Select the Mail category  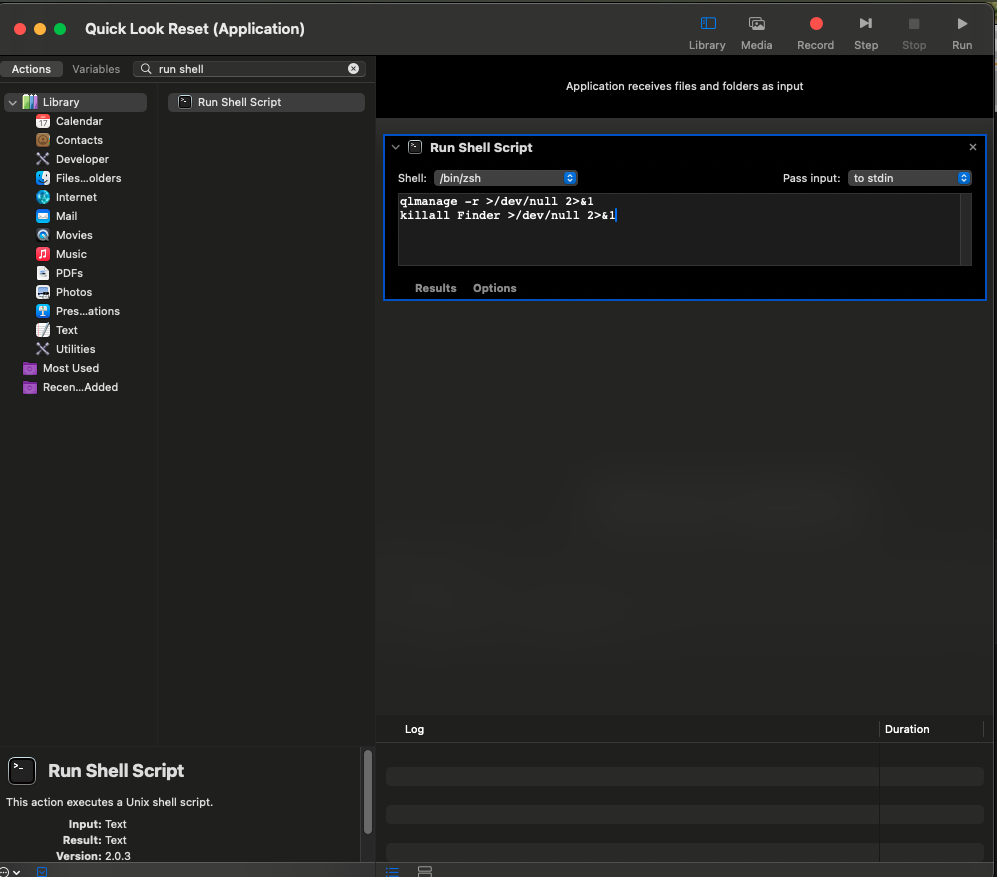click(x=66, y=216)
